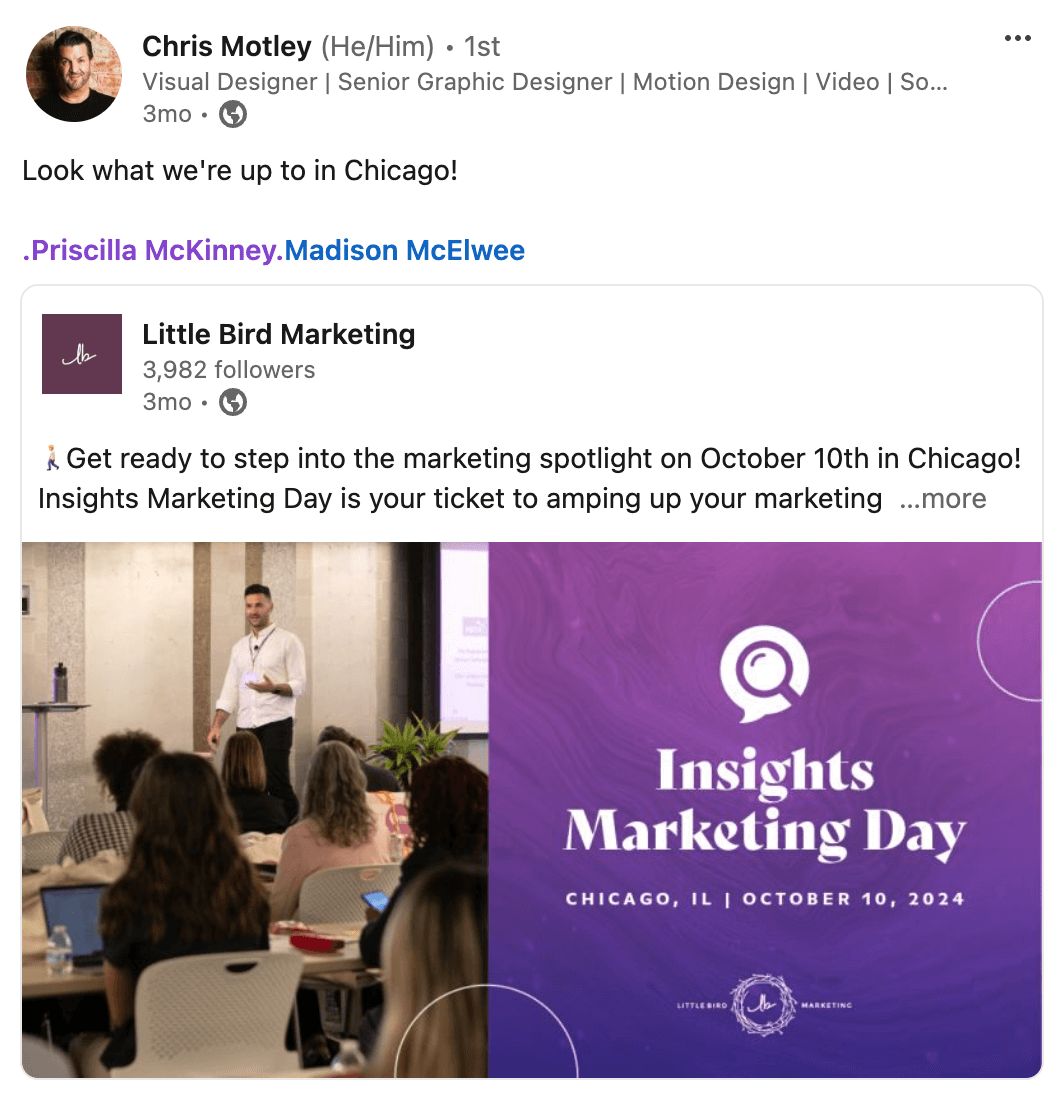
Task: Click the globe visibility icon under Chris Motley
Action: pos(233,114)
